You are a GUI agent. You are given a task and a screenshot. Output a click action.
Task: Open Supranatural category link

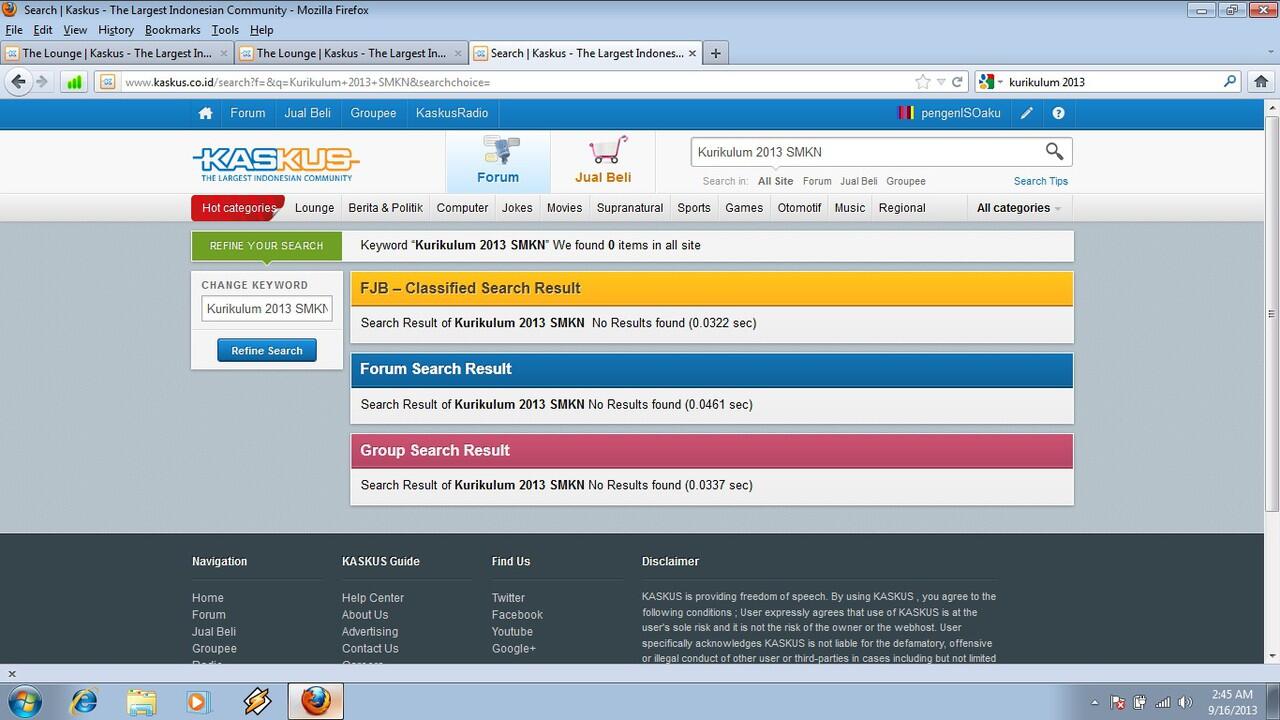pos(630,208)
